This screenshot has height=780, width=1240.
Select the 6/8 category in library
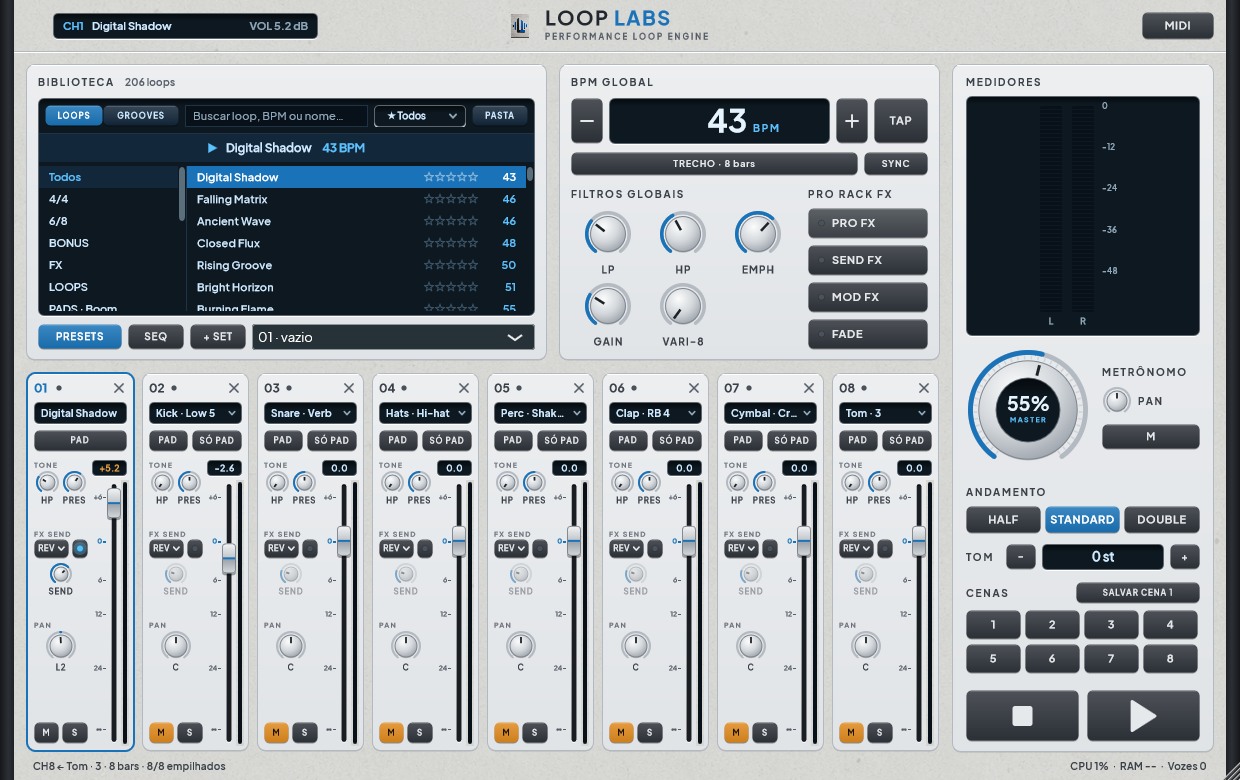(110, 221)
